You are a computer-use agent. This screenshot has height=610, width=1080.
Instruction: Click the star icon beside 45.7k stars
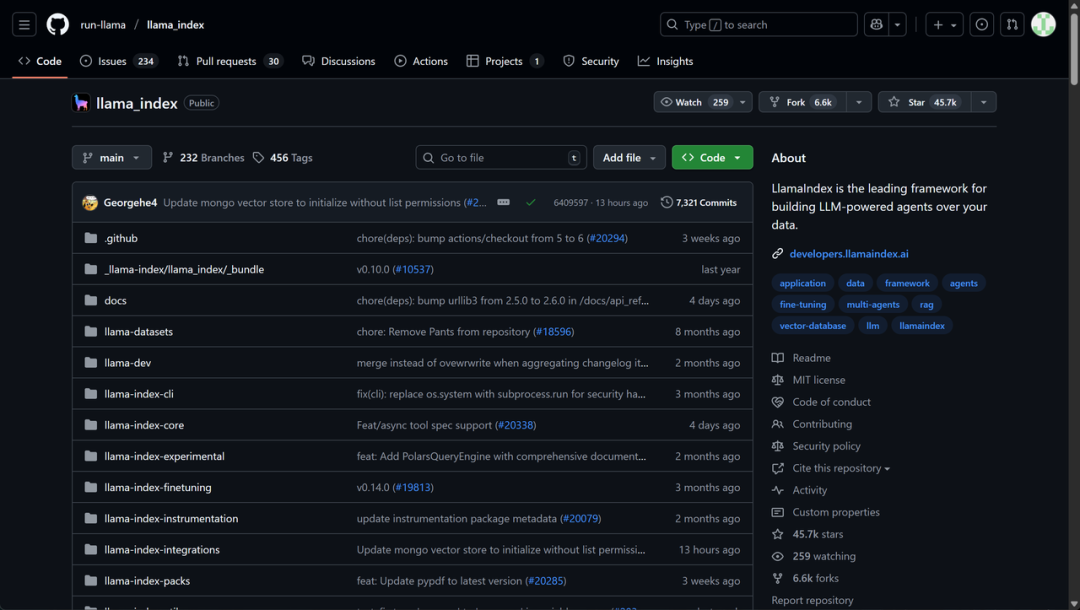[x=778, y=534]
